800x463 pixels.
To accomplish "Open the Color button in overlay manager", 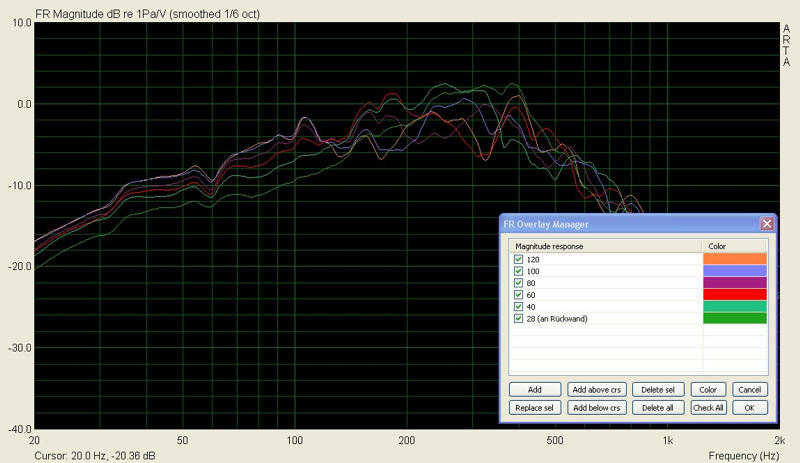I will (x=707, y=389).
